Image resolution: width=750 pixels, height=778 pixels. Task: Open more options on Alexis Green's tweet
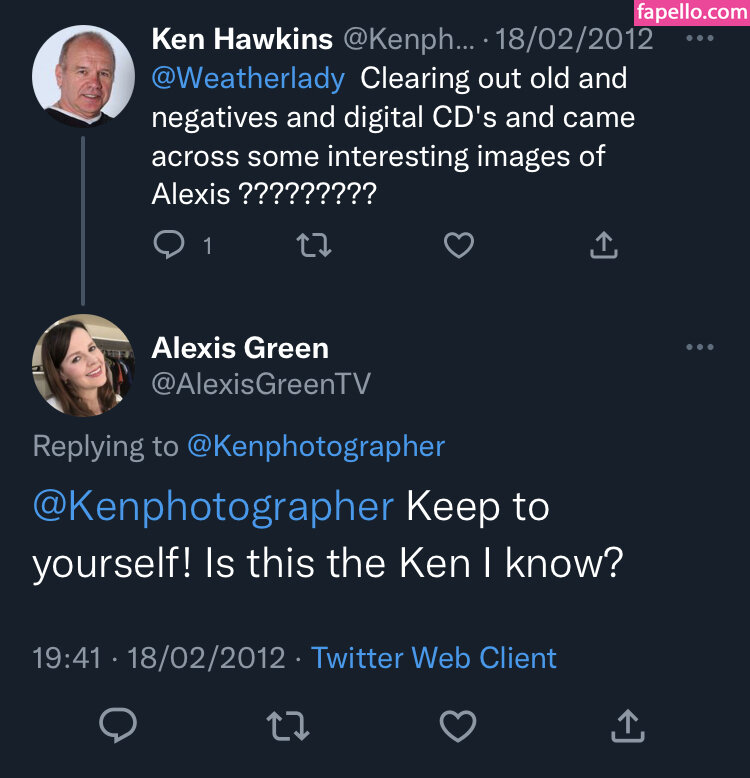coord(701,347)
